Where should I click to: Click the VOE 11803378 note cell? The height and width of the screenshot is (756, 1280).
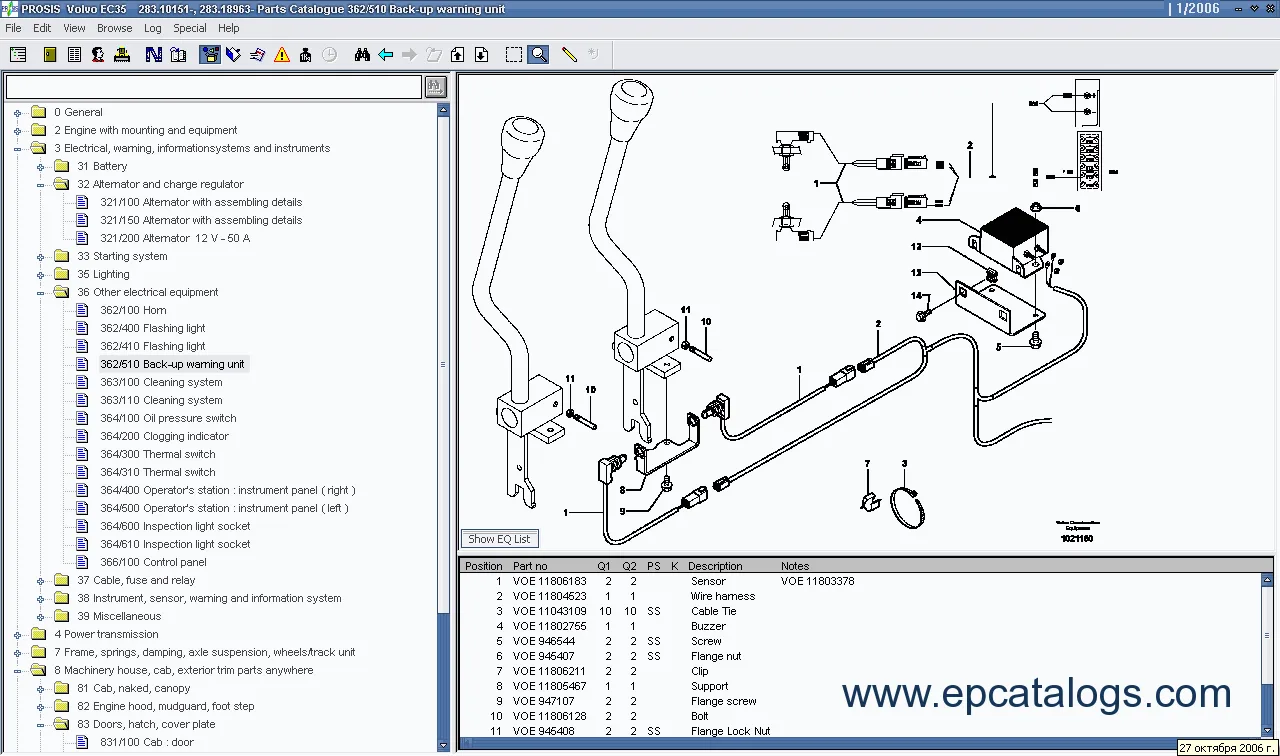click(x=817, y=581)
